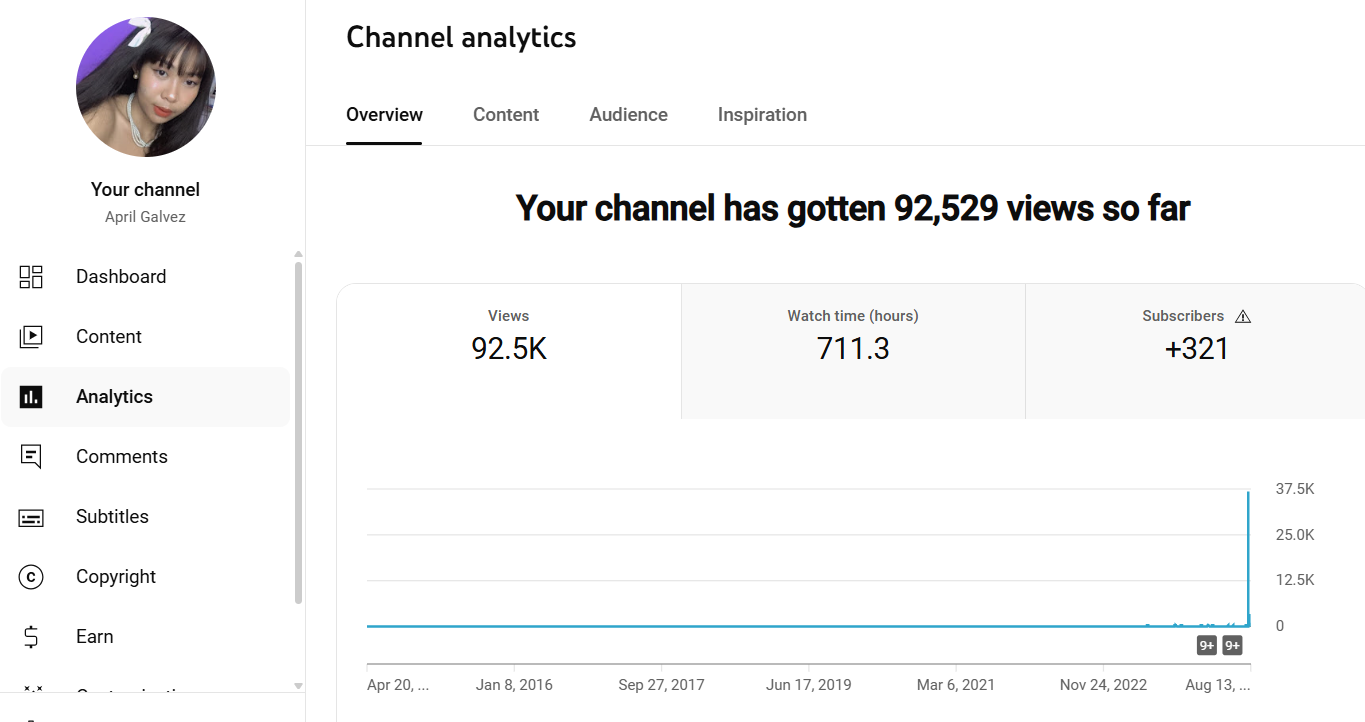1365x722 pixels.
Task: Click the channel profile picture
Action: pyautogui.click(x=146, y=87)
